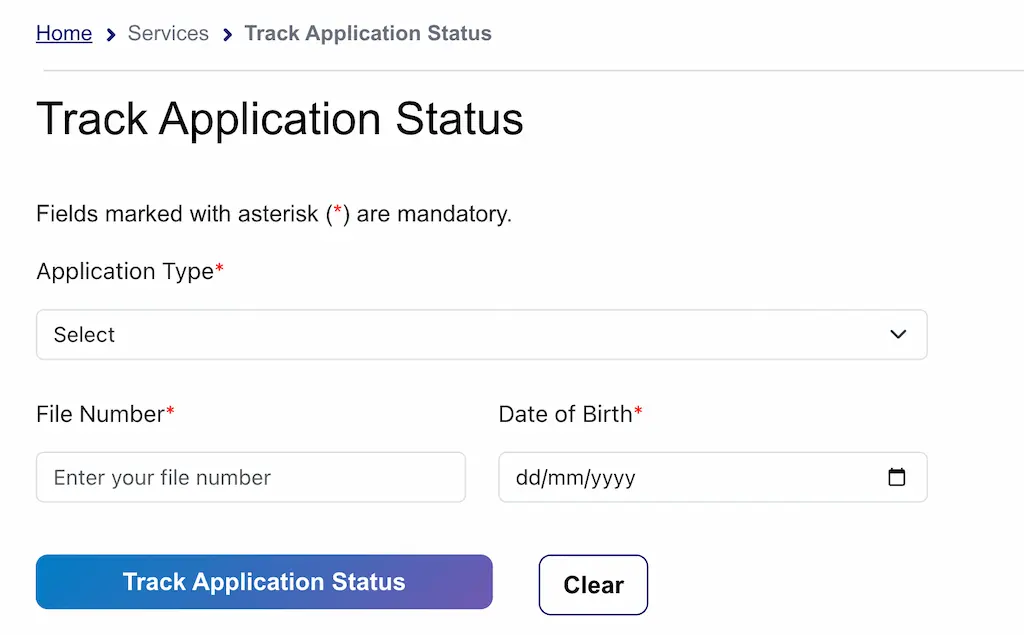Click the down arrow of Application Type dropdown
Image resolution: width=1024 pixels, height=635 pixels.
tap(898, 334)
